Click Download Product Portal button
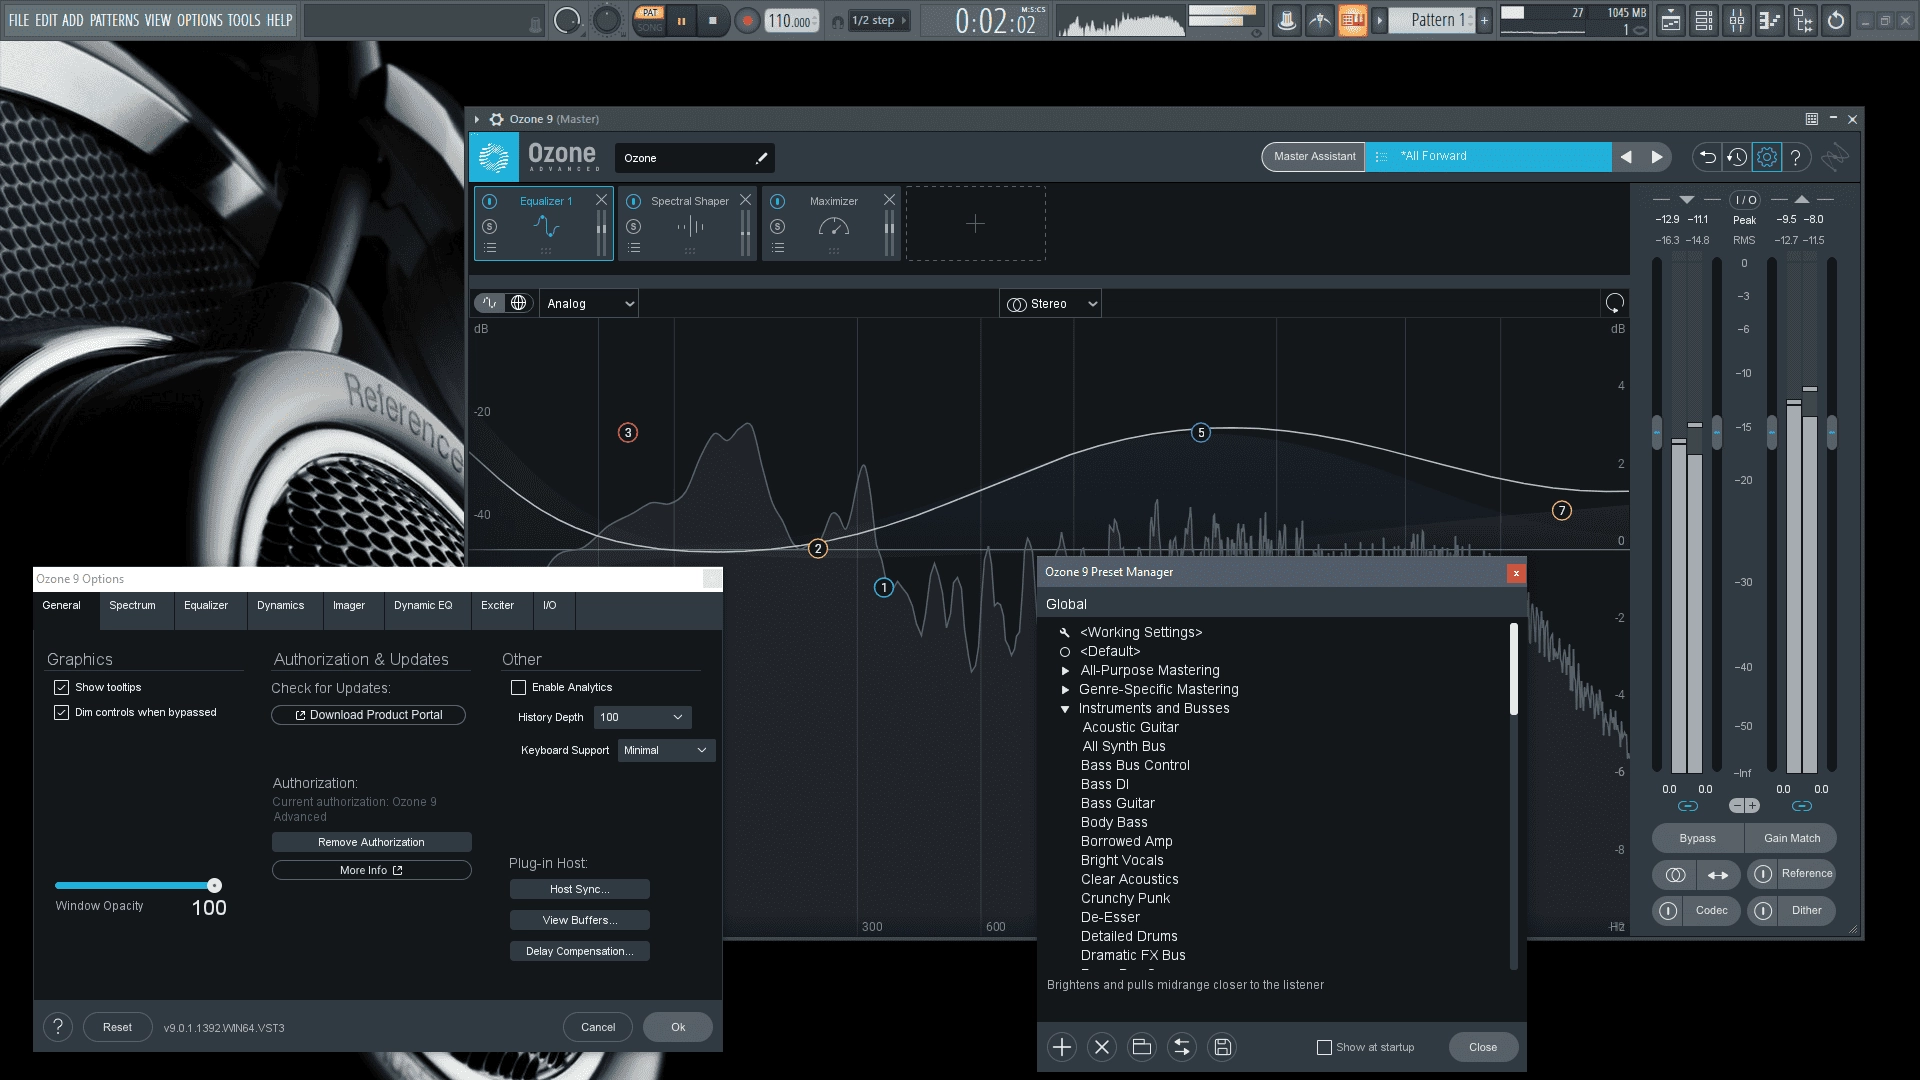1920x1080 pixels. [369, 716]
